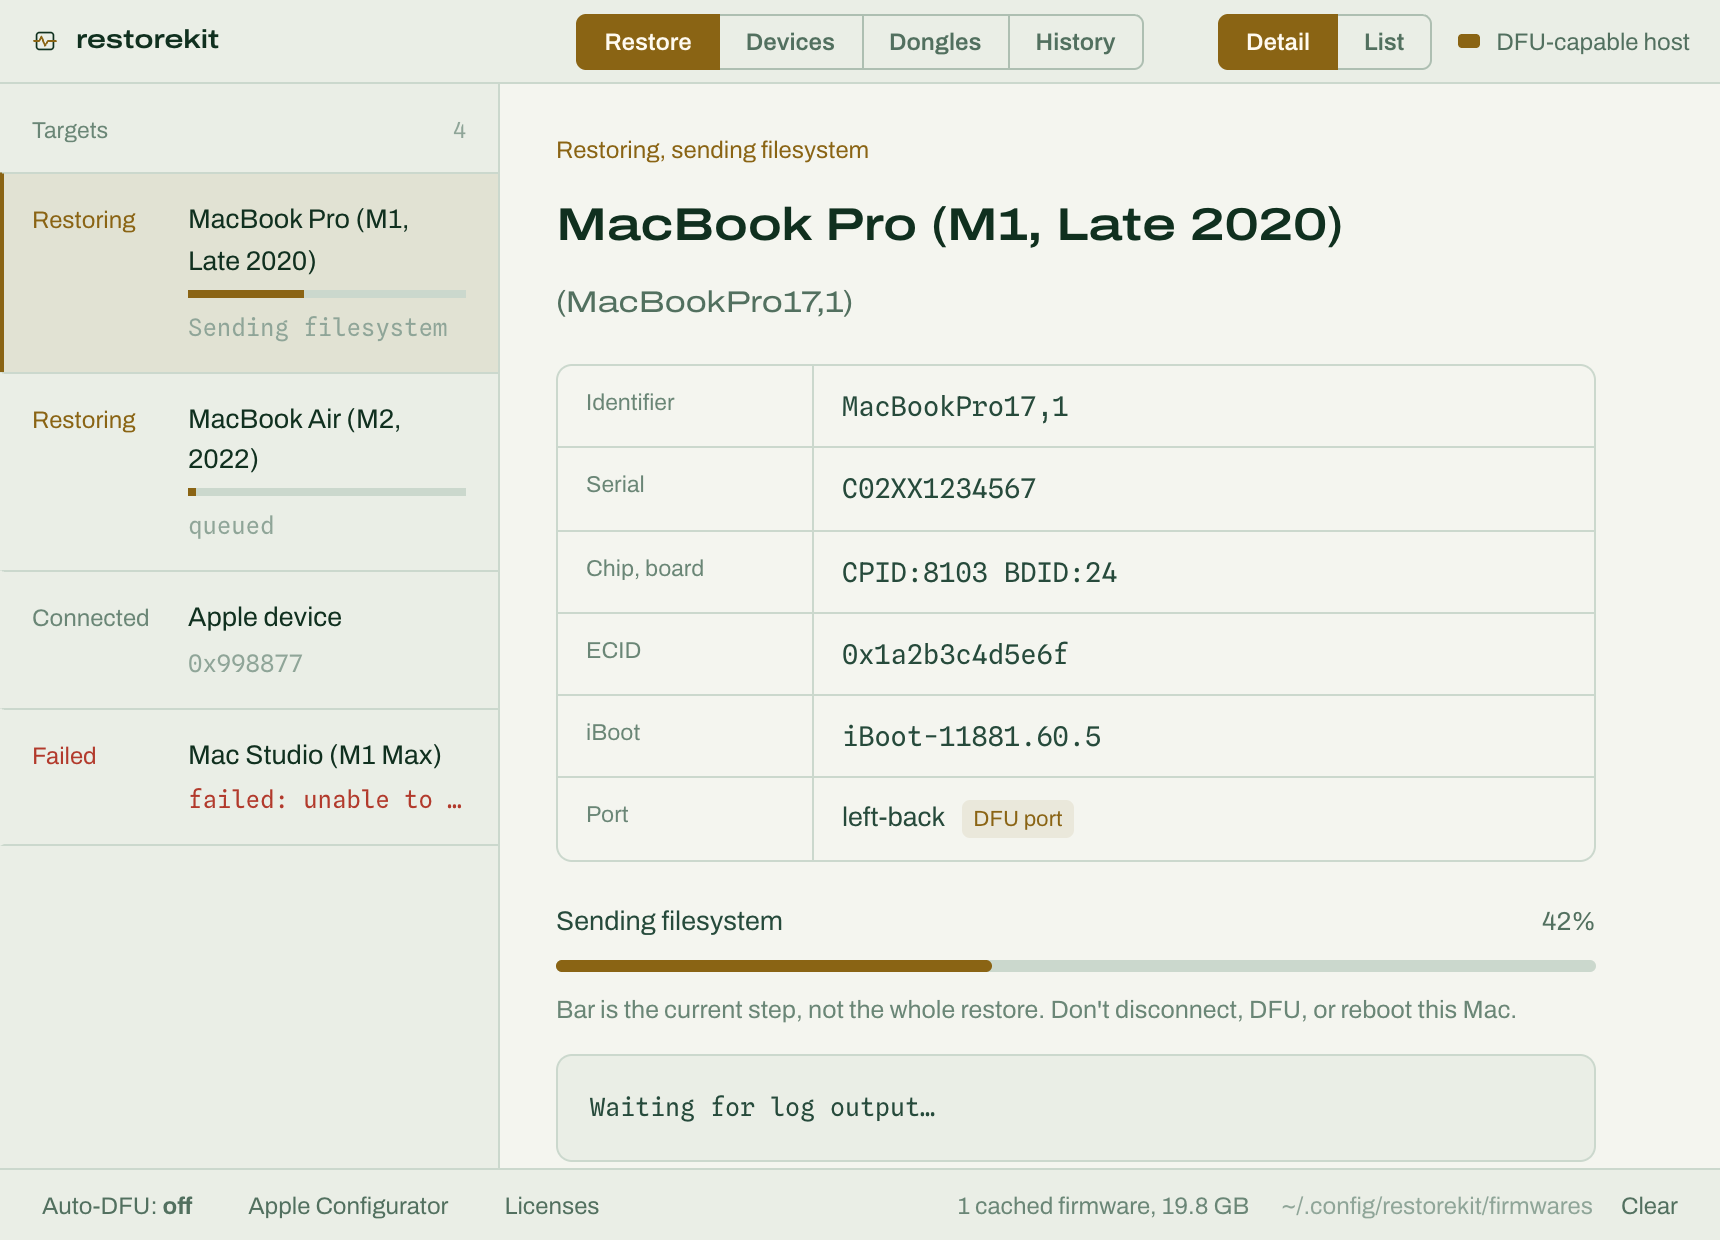Viewport: 1720px width, 1240px height.
Task: Click the Targets header label
Action: coord(70,130)
